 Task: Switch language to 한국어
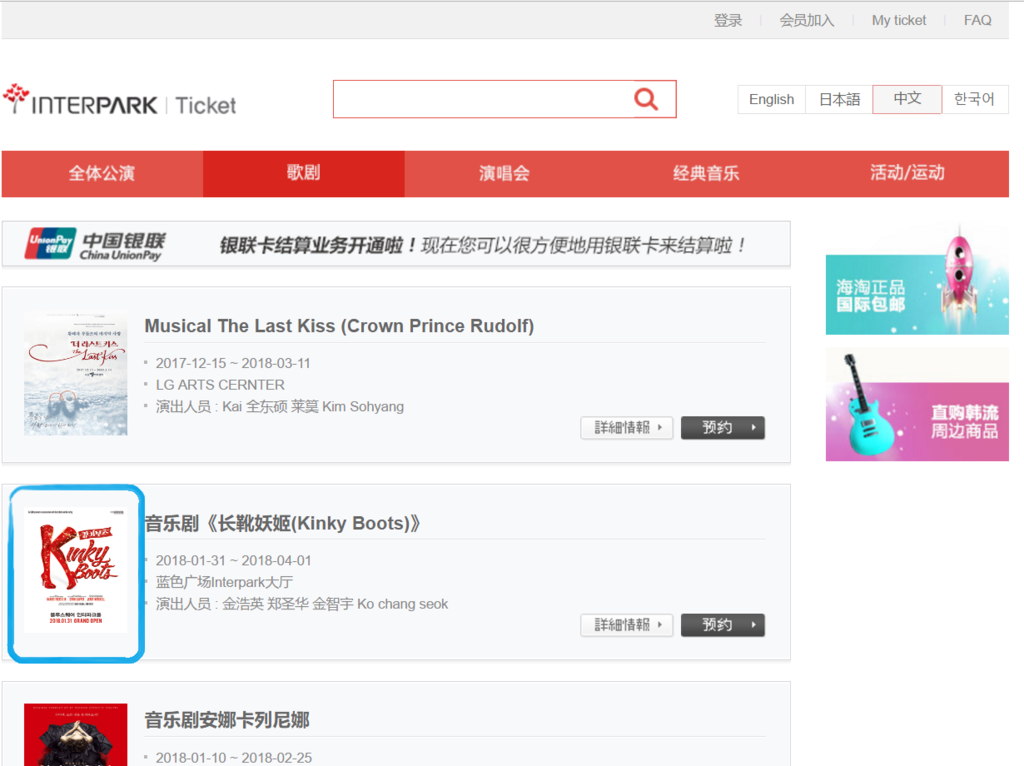click(974, 99)
